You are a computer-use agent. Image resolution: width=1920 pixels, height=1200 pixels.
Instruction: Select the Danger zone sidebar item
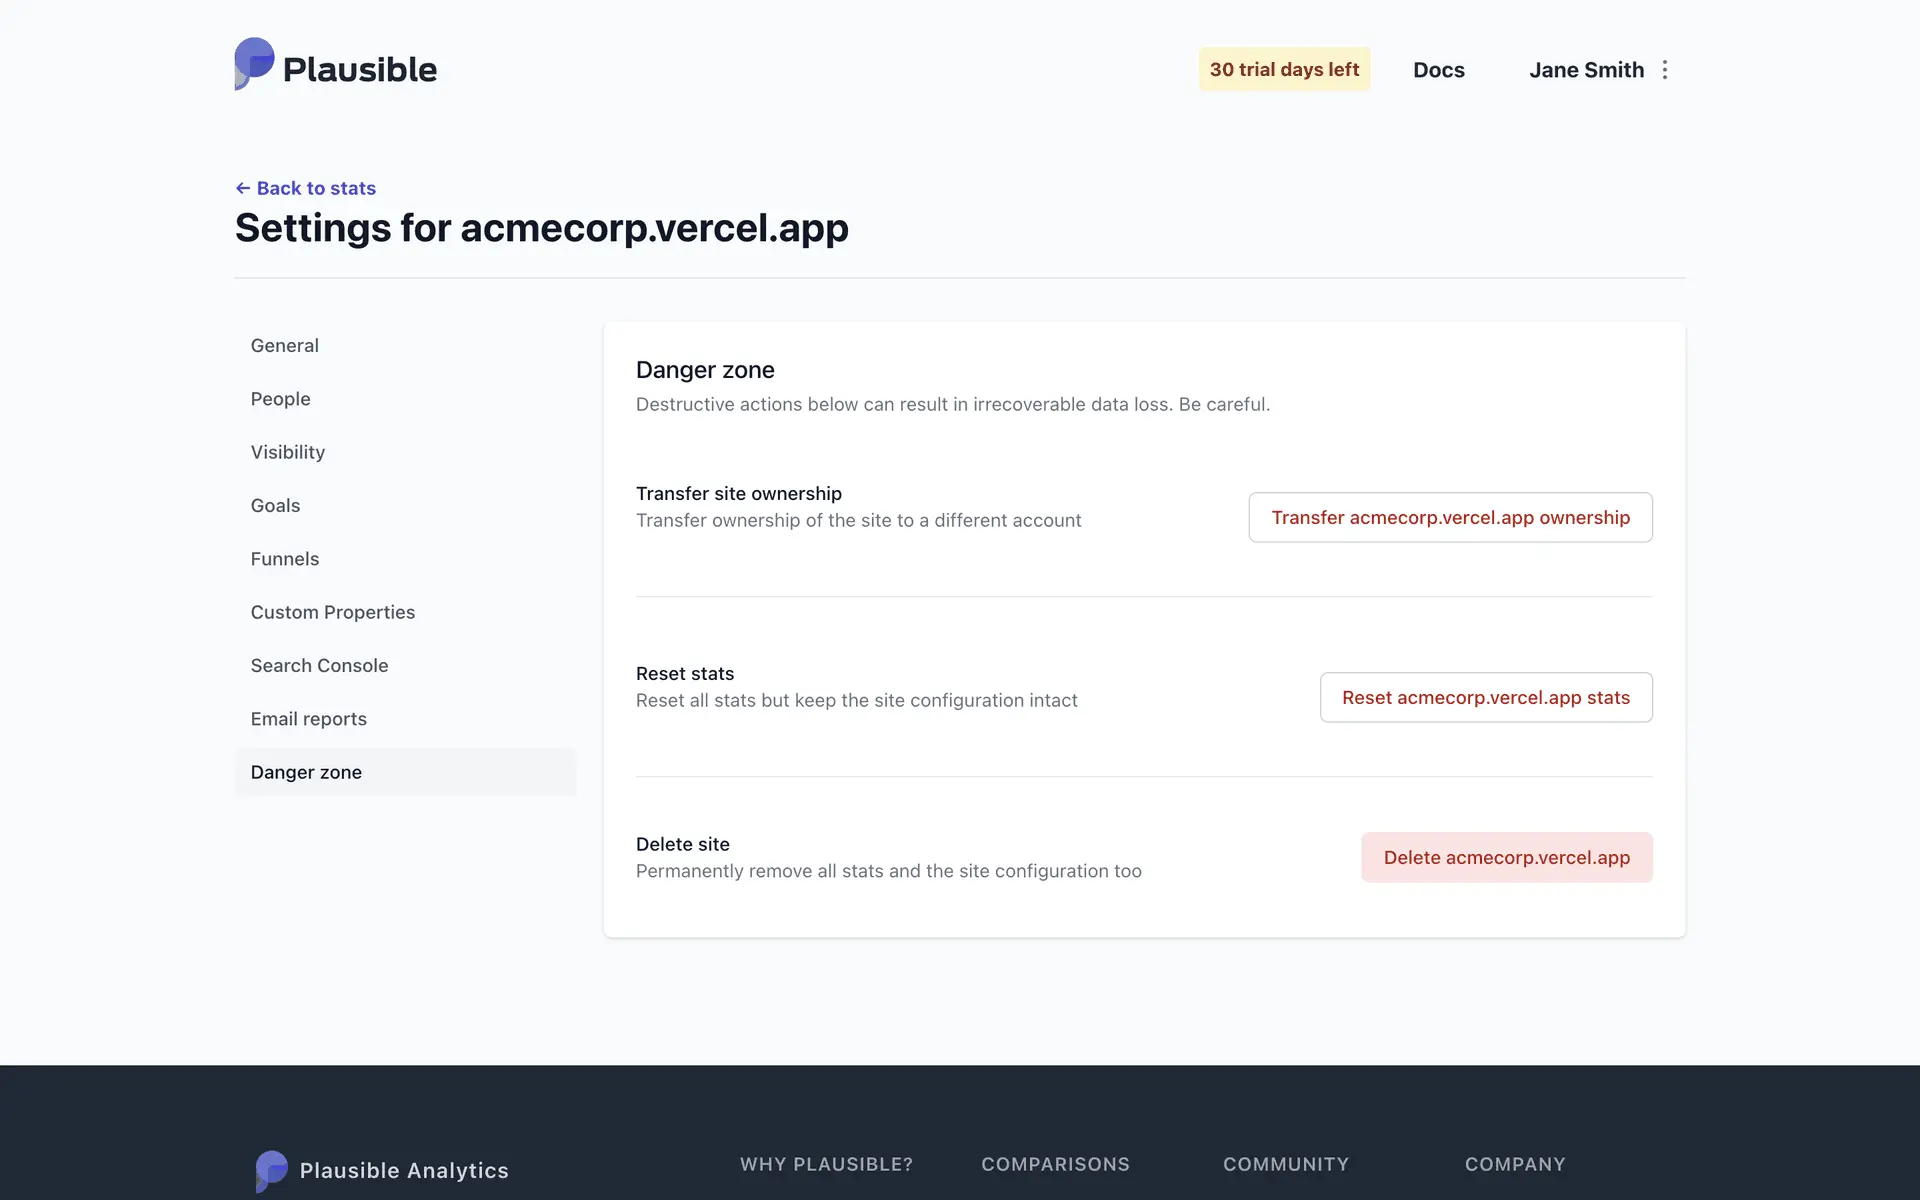click(x=306, y=772)
